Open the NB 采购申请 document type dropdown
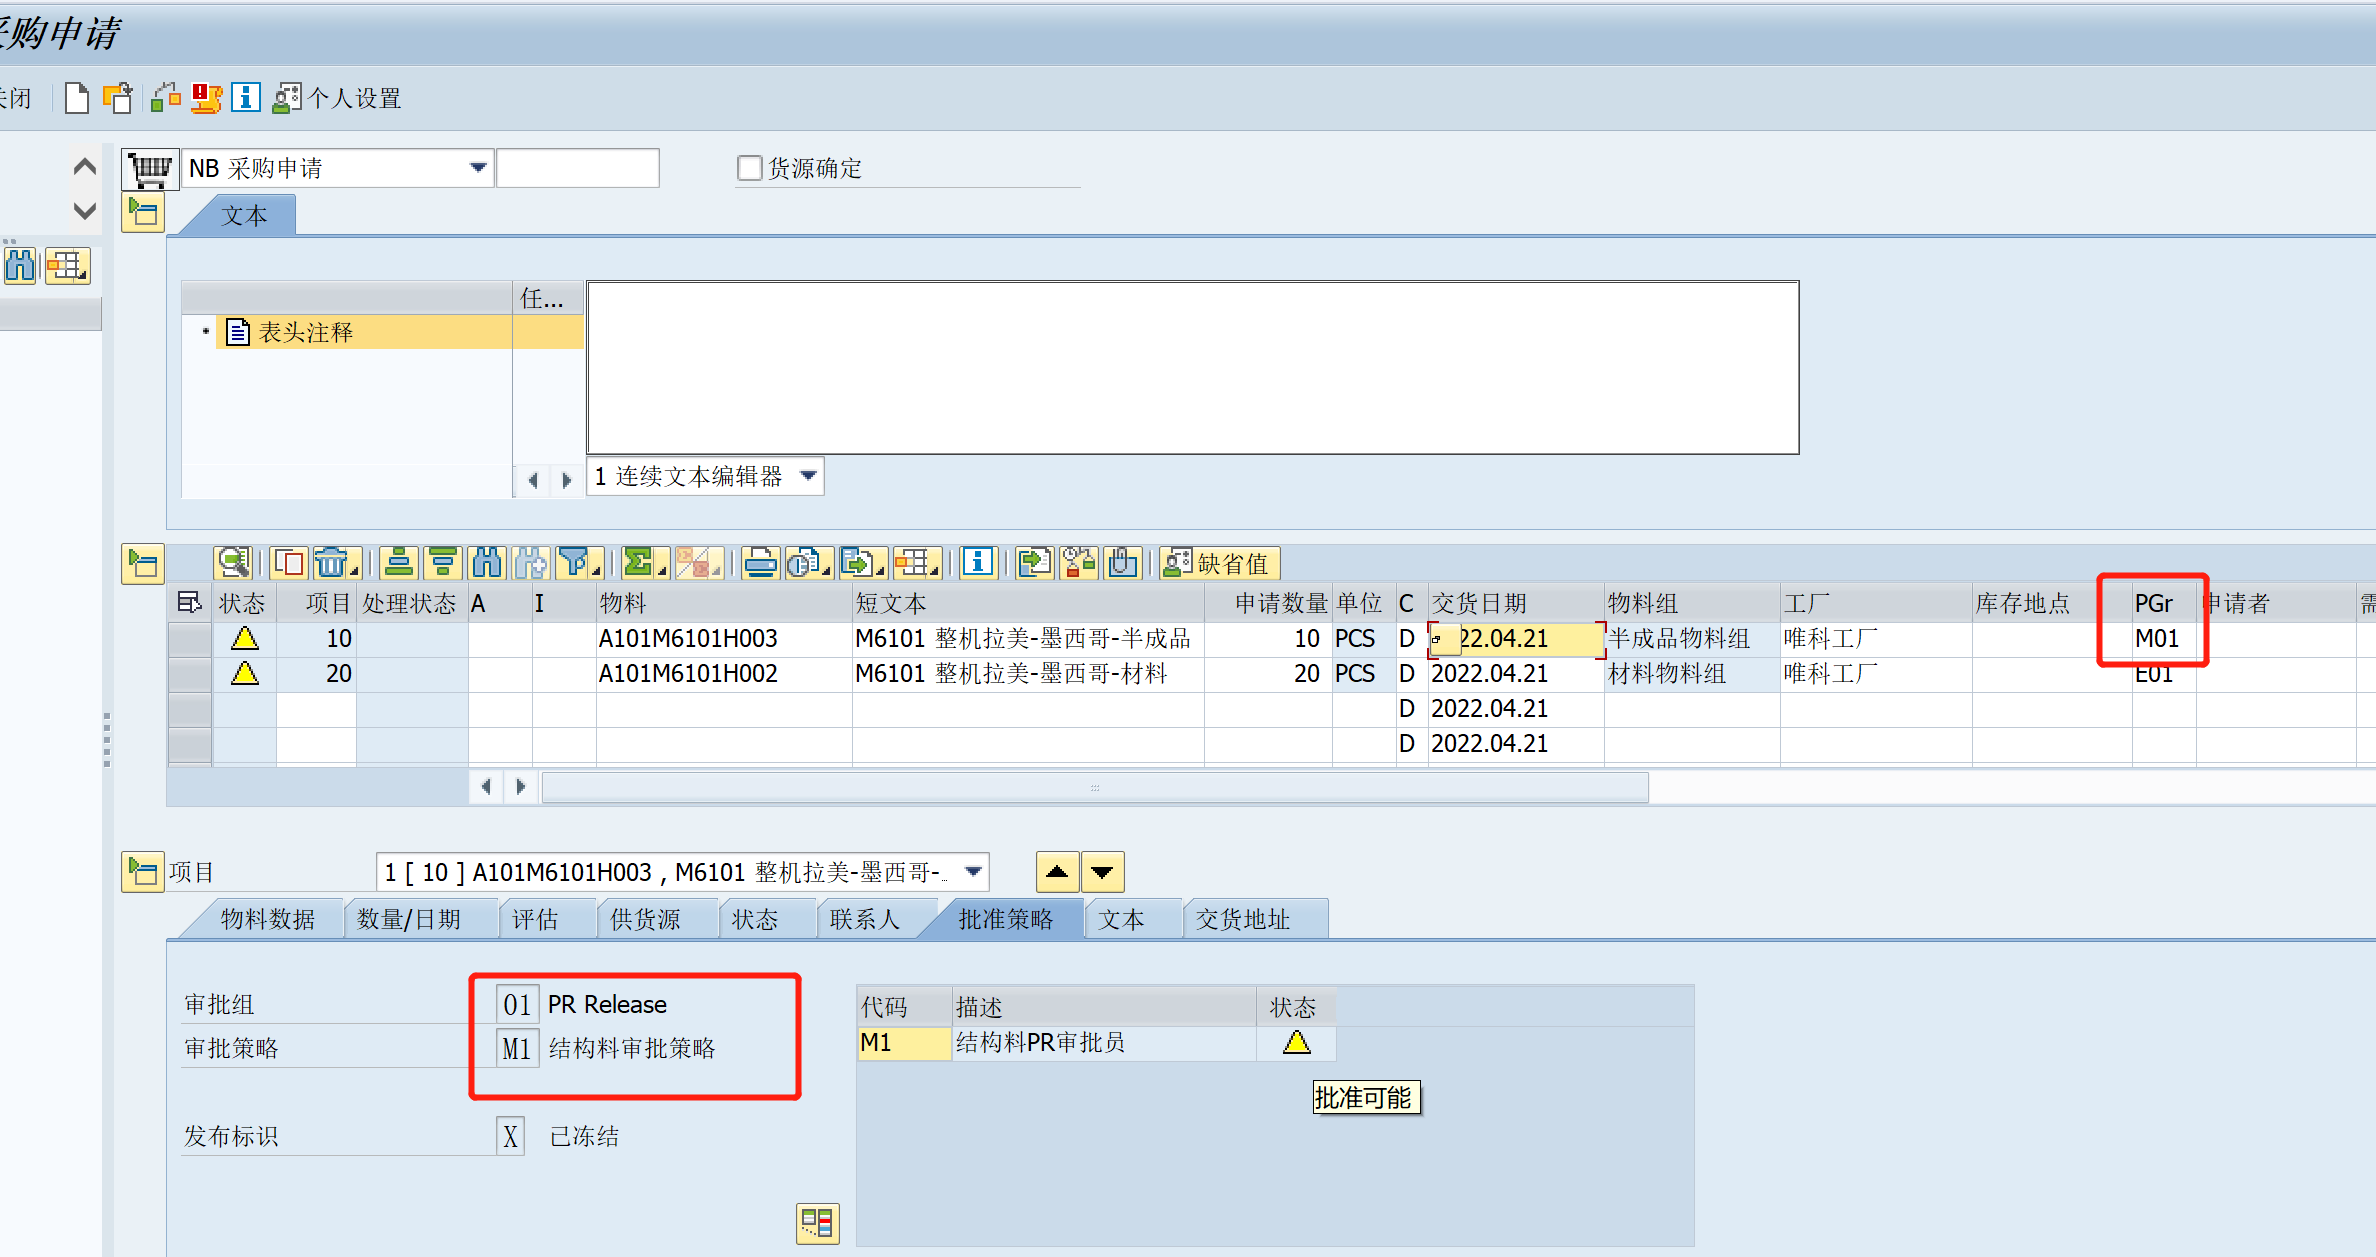This screenshot has height=1257, width=2376. 478,167
